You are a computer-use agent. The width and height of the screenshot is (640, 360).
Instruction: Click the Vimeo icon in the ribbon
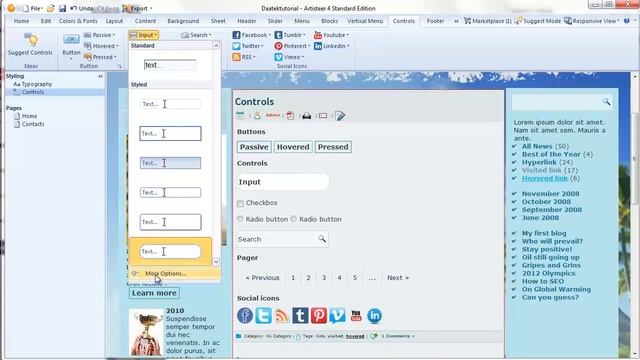coord(278,57)
